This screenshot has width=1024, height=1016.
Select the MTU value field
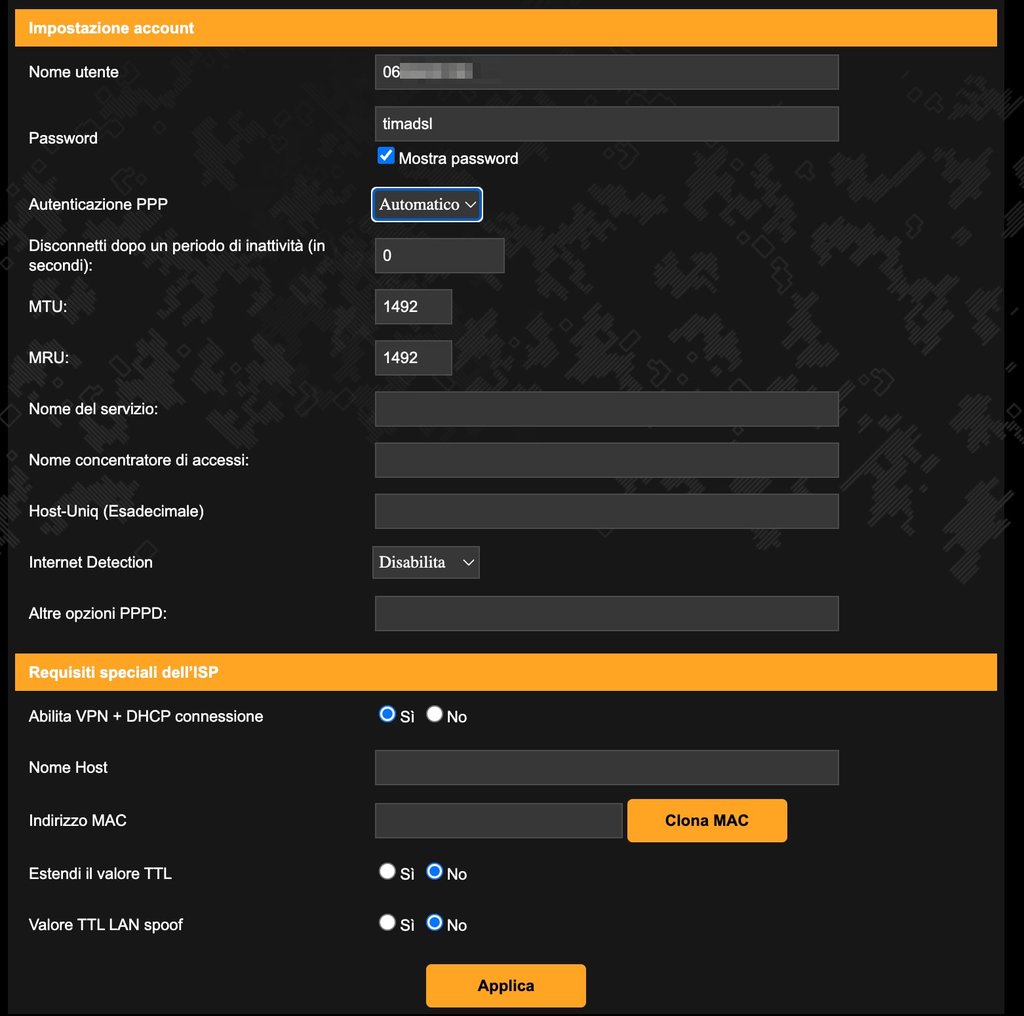coord(413,307)
